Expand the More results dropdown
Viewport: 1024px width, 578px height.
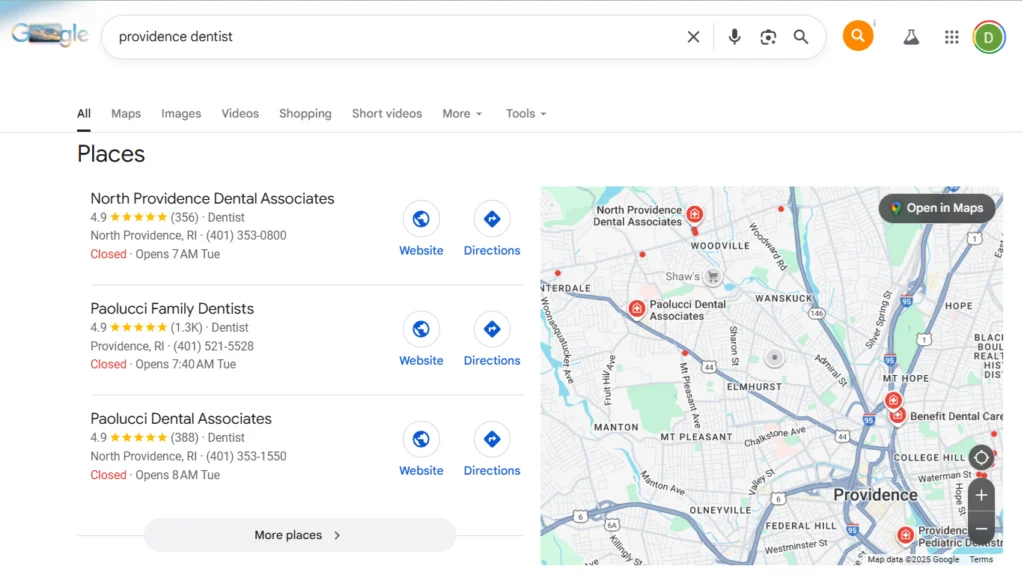point(462,113)
